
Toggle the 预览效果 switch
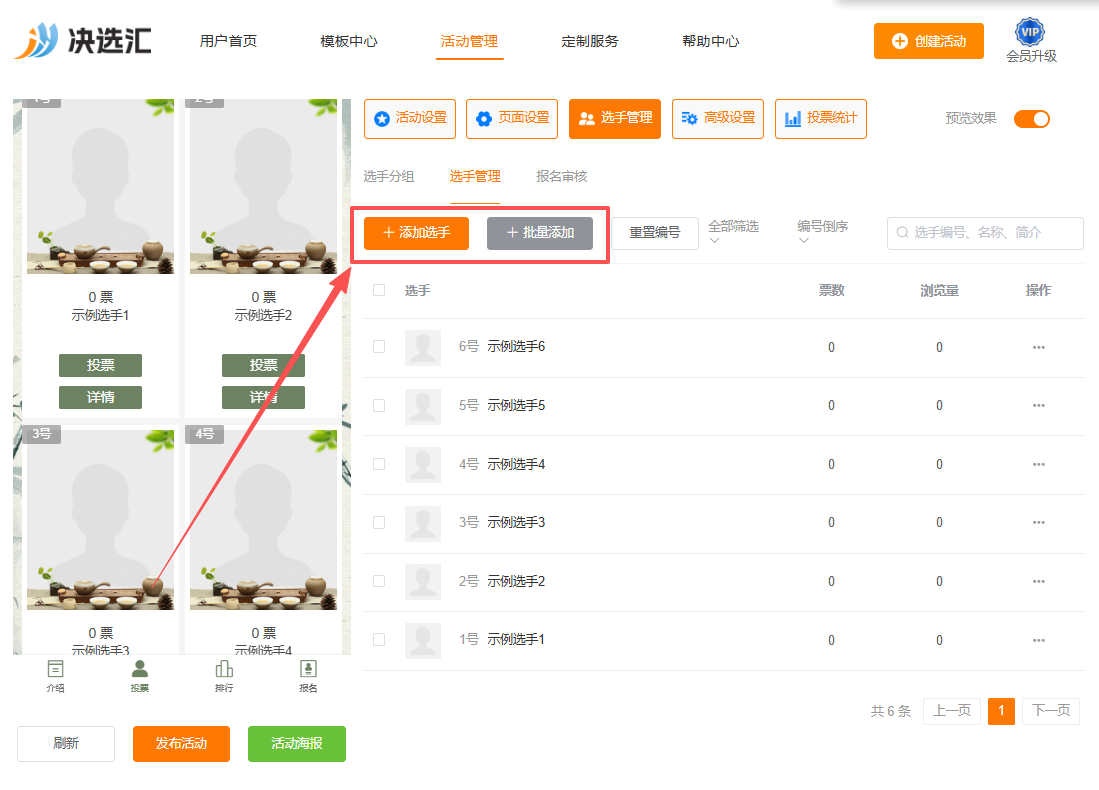pyautogui.click(x=1032, y=118)
